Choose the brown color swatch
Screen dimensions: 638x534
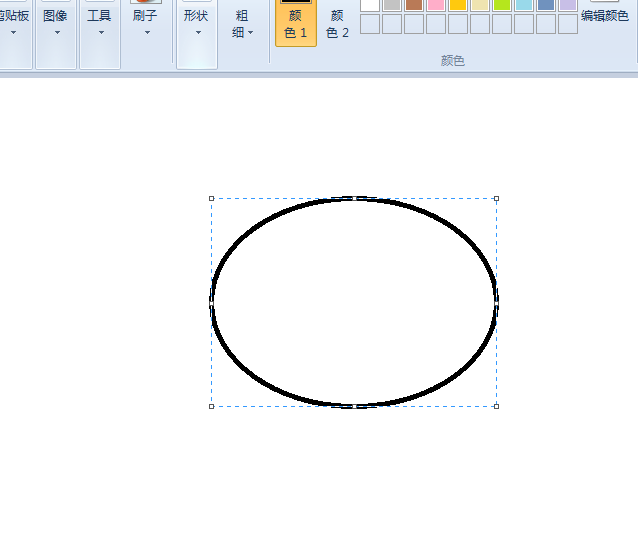tap(414, 4)
